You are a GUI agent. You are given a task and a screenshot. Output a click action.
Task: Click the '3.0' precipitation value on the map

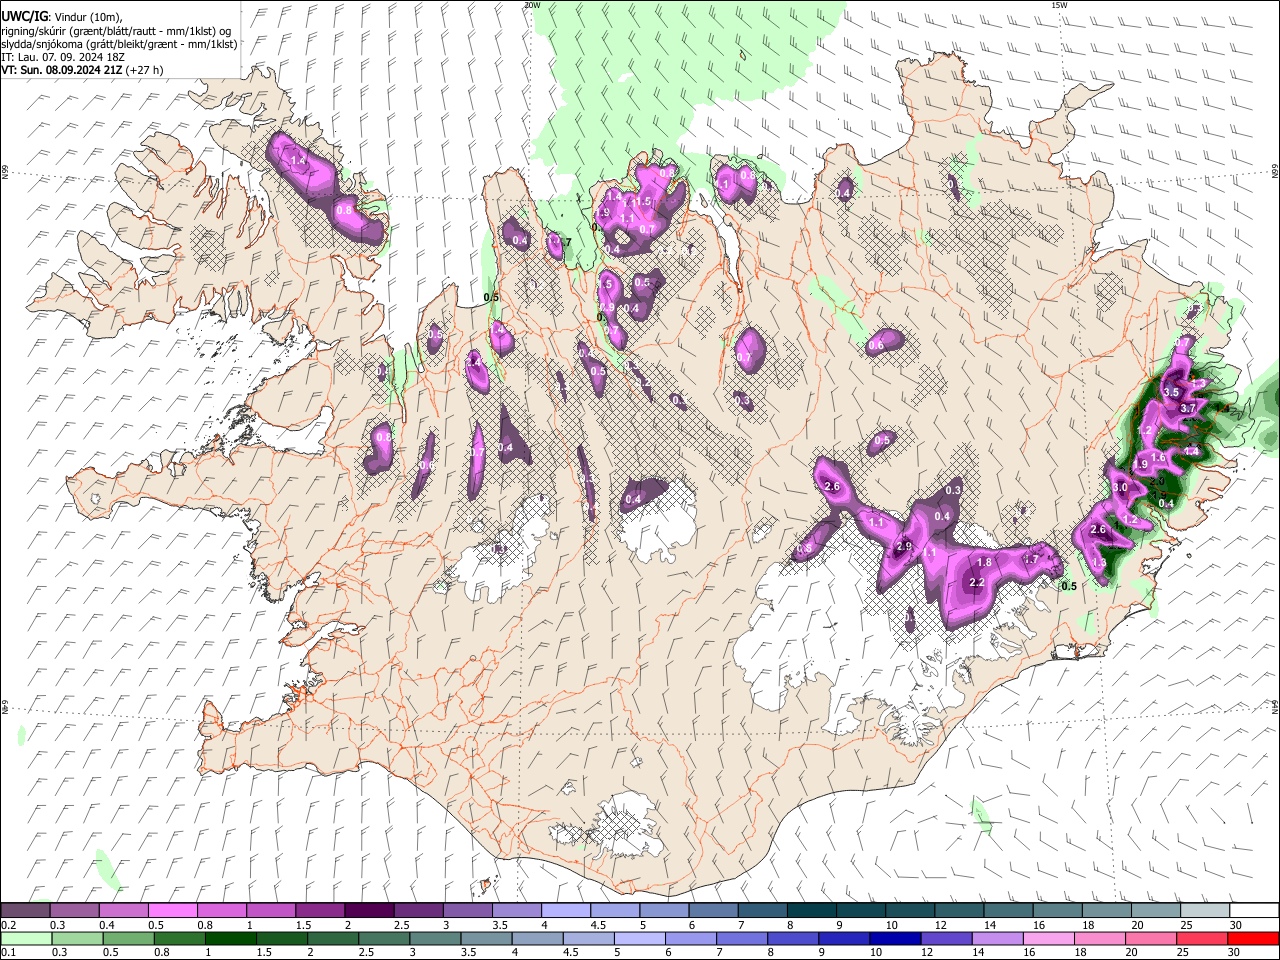pyautogui.click(x=1120, y=487)
